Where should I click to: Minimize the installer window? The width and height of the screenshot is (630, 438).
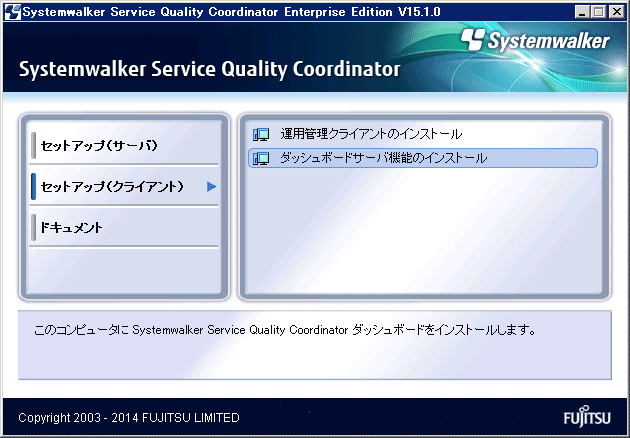pyautogui.click(x=582, y=12)
